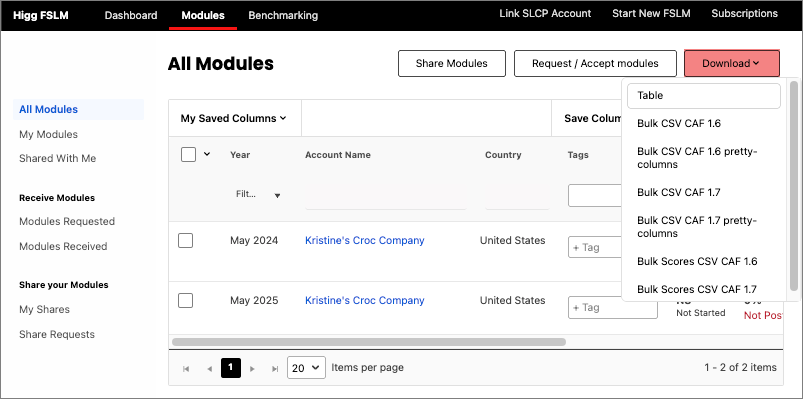
Task: Click current page number 1
Action: pyautogui.click(x=230, y=368)
